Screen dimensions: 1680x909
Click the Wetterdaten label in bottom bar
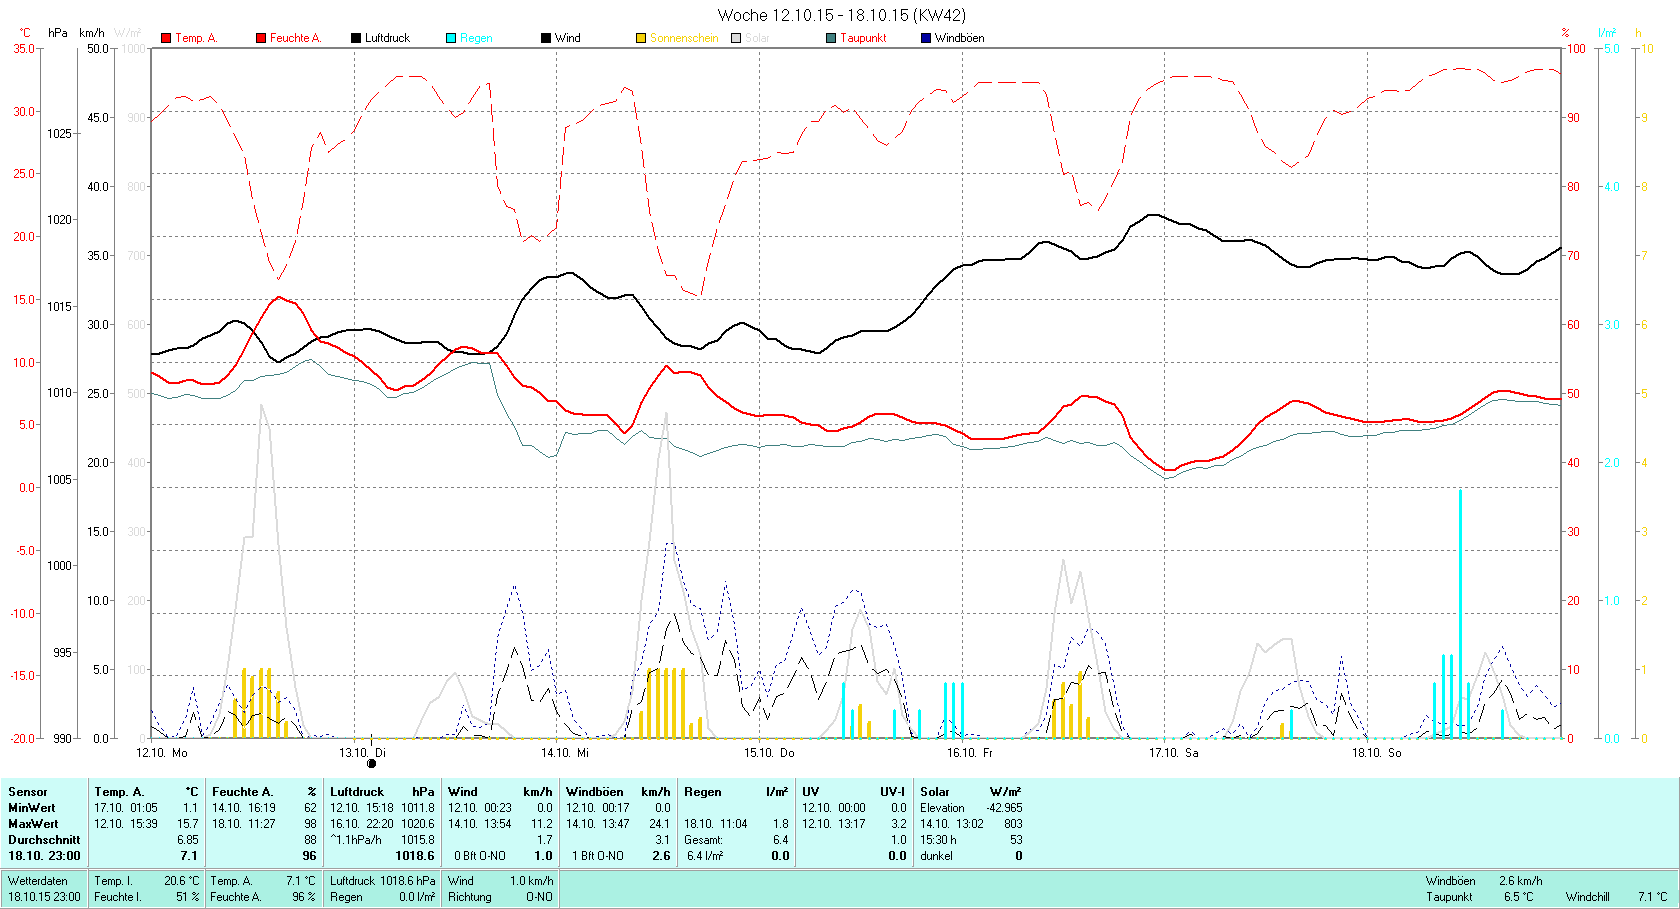[x=38, y=881]
